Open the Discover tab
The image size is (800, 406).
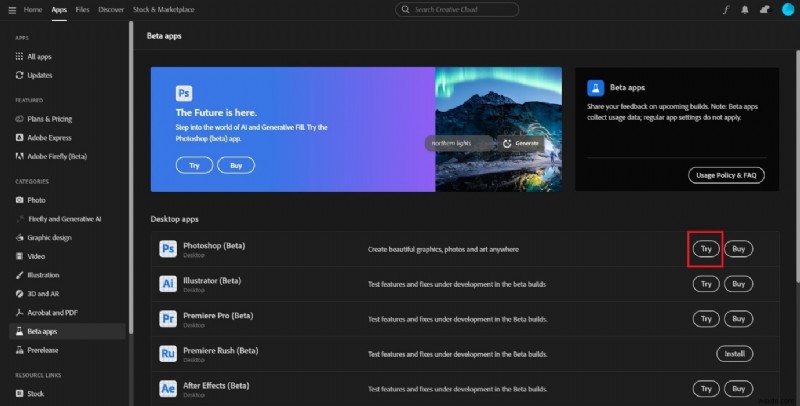[x=111, y=10]
